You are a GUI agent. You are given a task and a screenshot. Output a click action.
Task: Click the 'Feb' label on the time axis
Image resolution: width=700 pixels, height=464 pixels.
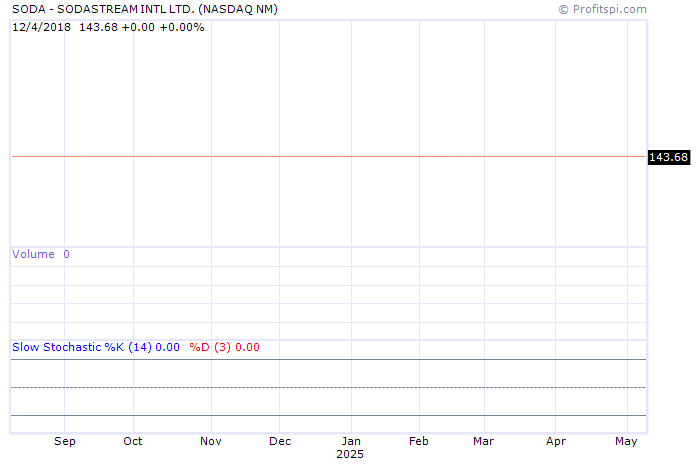tap(419, 441)
